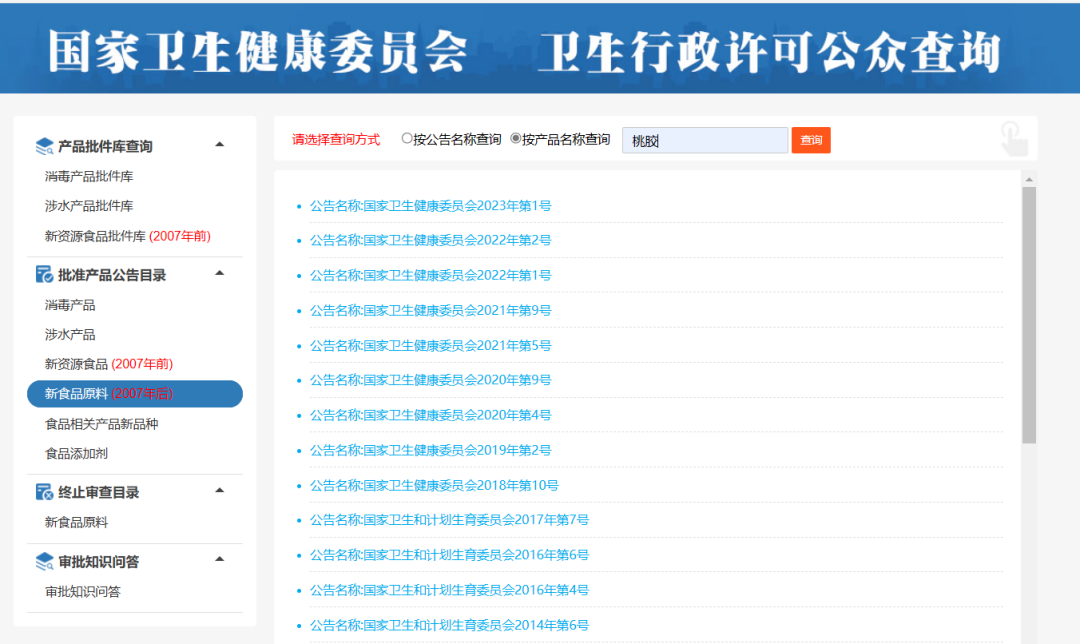This screenshot has height=644, width=1080.
Task: Open 新食品原料 under 终止审查目录
Action: click(76, 523)
